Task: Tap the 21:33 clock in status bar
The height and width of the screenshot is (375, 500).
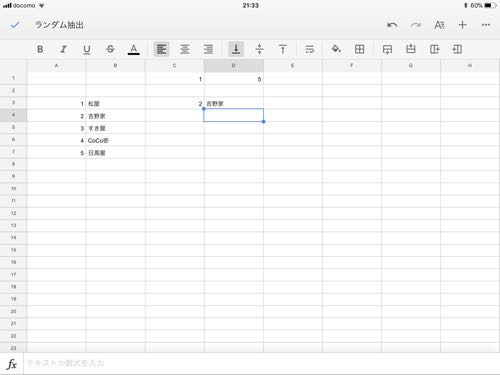Action: 250,5
